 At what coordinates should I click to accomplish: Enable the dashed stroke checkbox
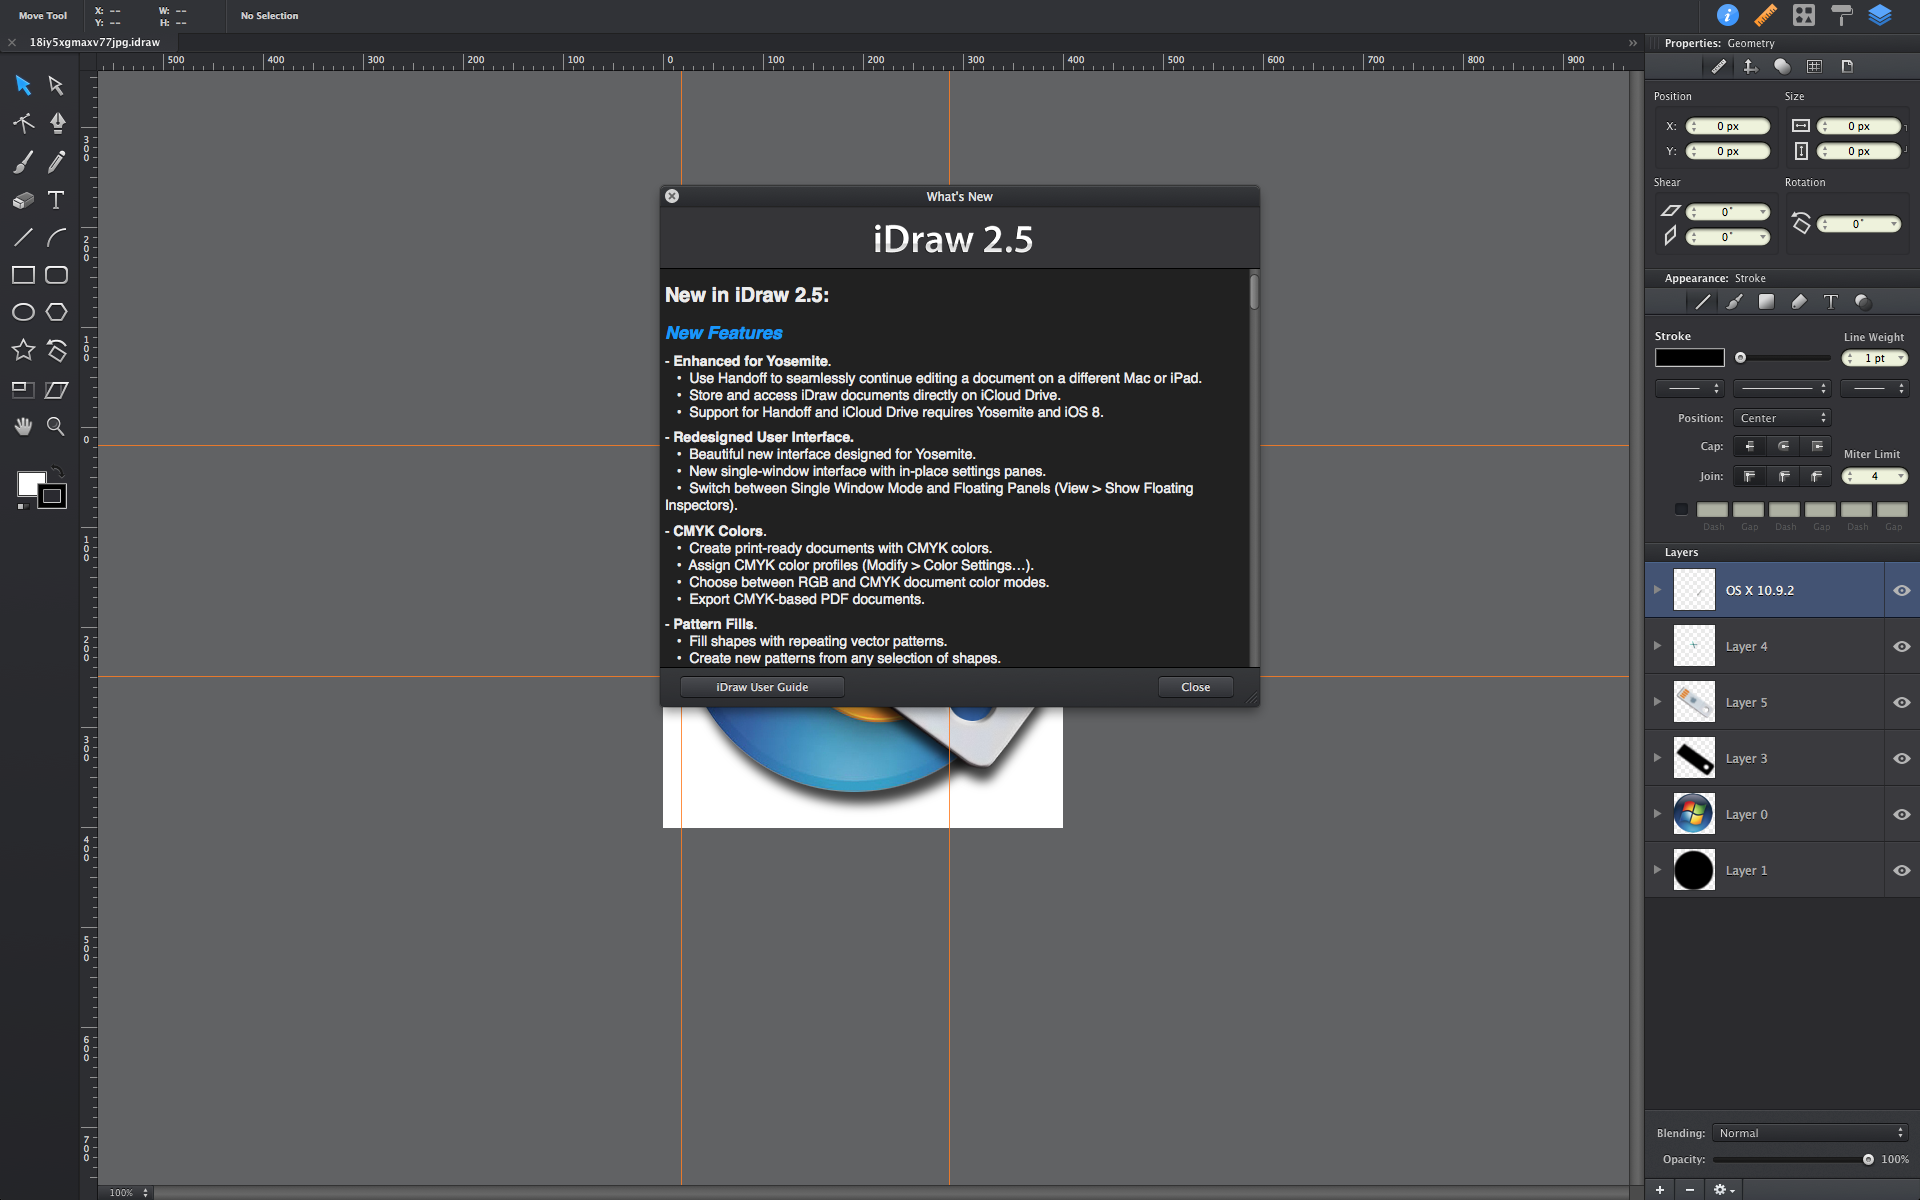click(1681, 509)
